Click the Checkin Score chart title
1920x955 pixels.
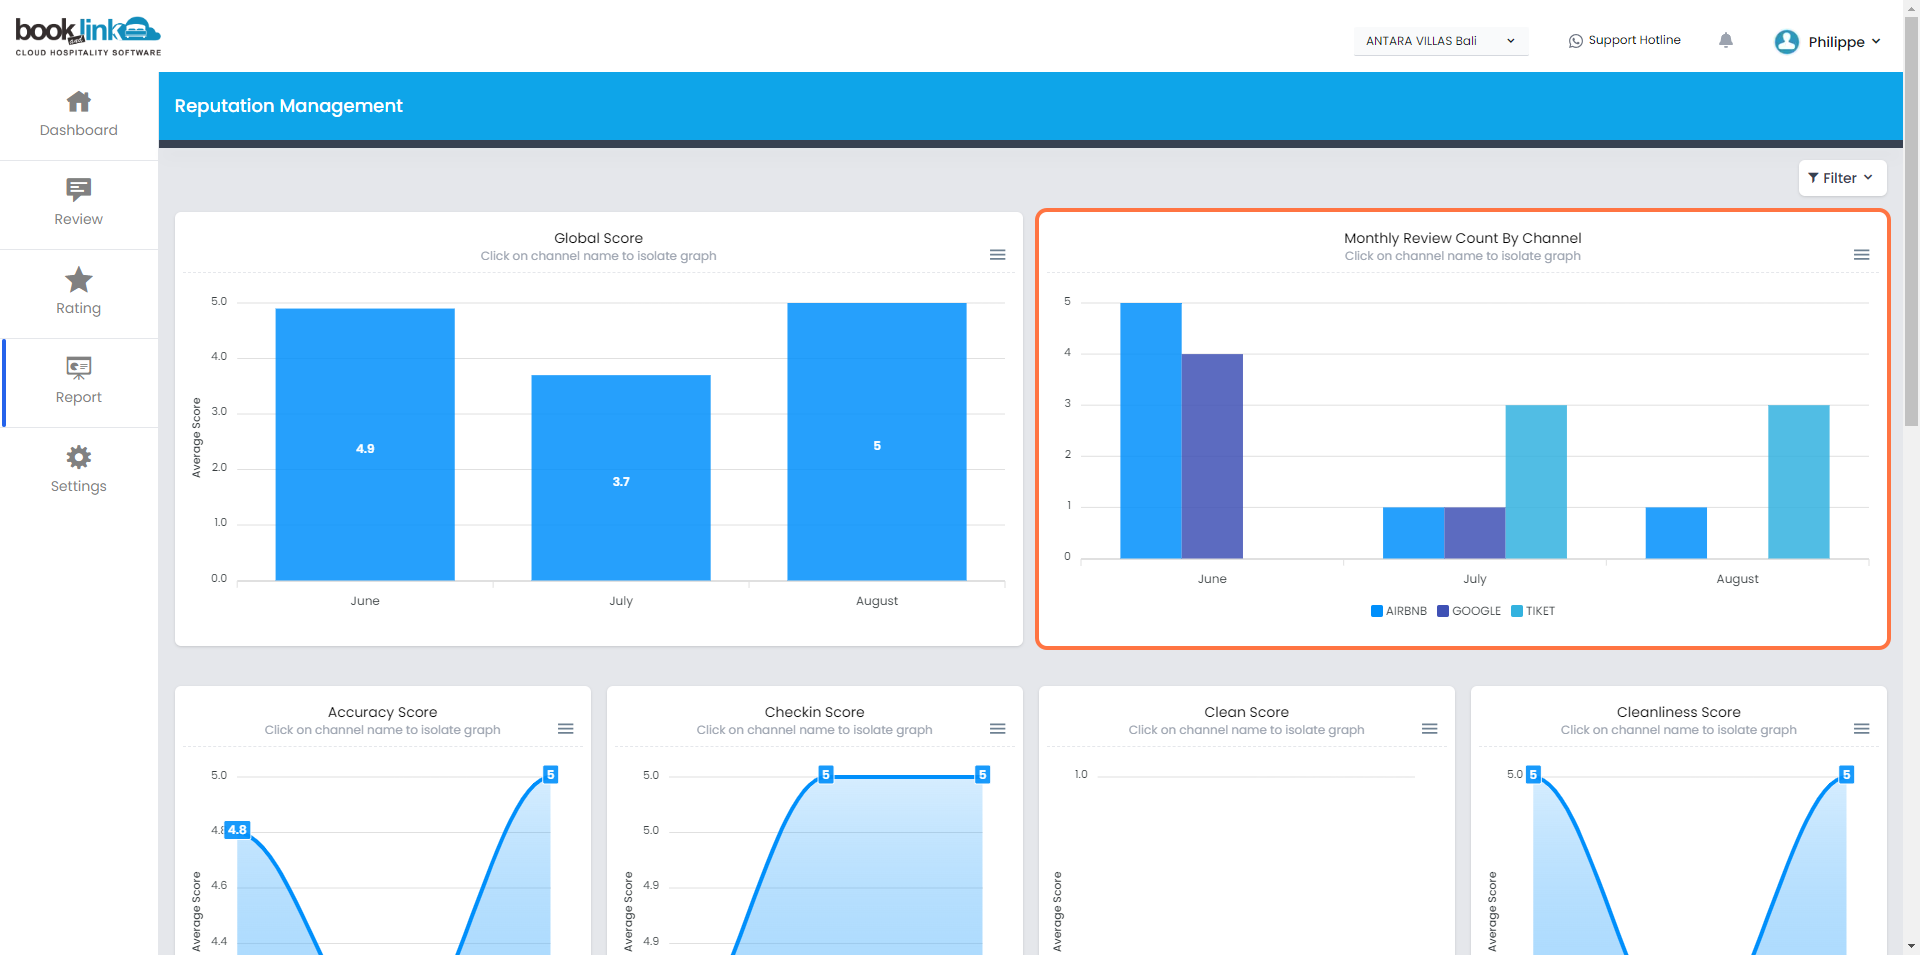(x=815, y=712)
